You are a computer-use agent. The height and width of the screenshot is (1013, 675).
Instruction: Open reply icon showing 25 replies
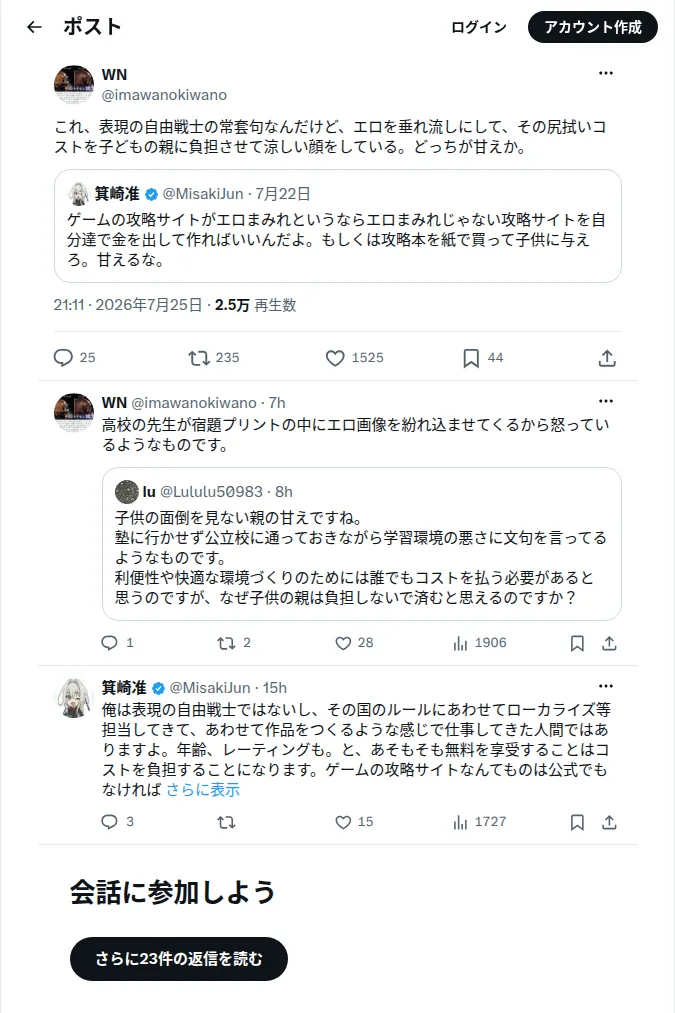tap(63, 357)
